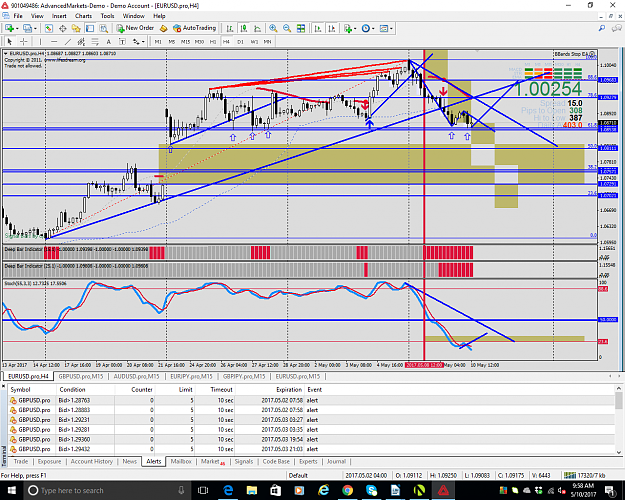
Task: Switch to the H1 timeframe
Action: click(x=213, y=41)
